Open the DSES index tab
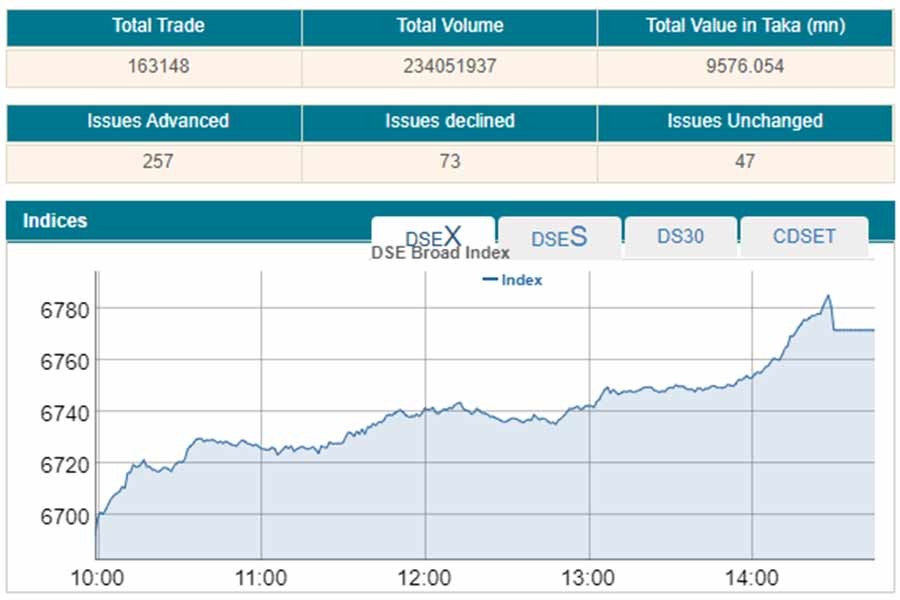 point(559,238)
